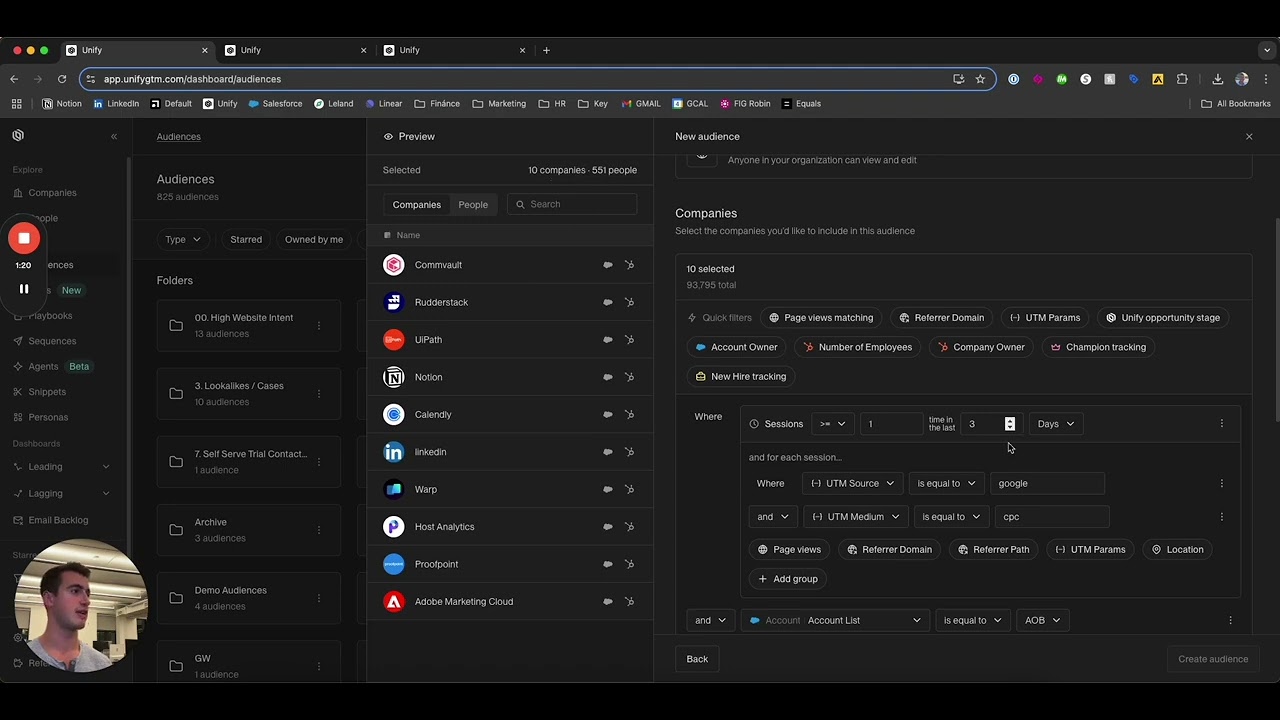Open the Sessions operator >= dropdown
This screenshot has height=720, width=1280.
click(832, 424)
